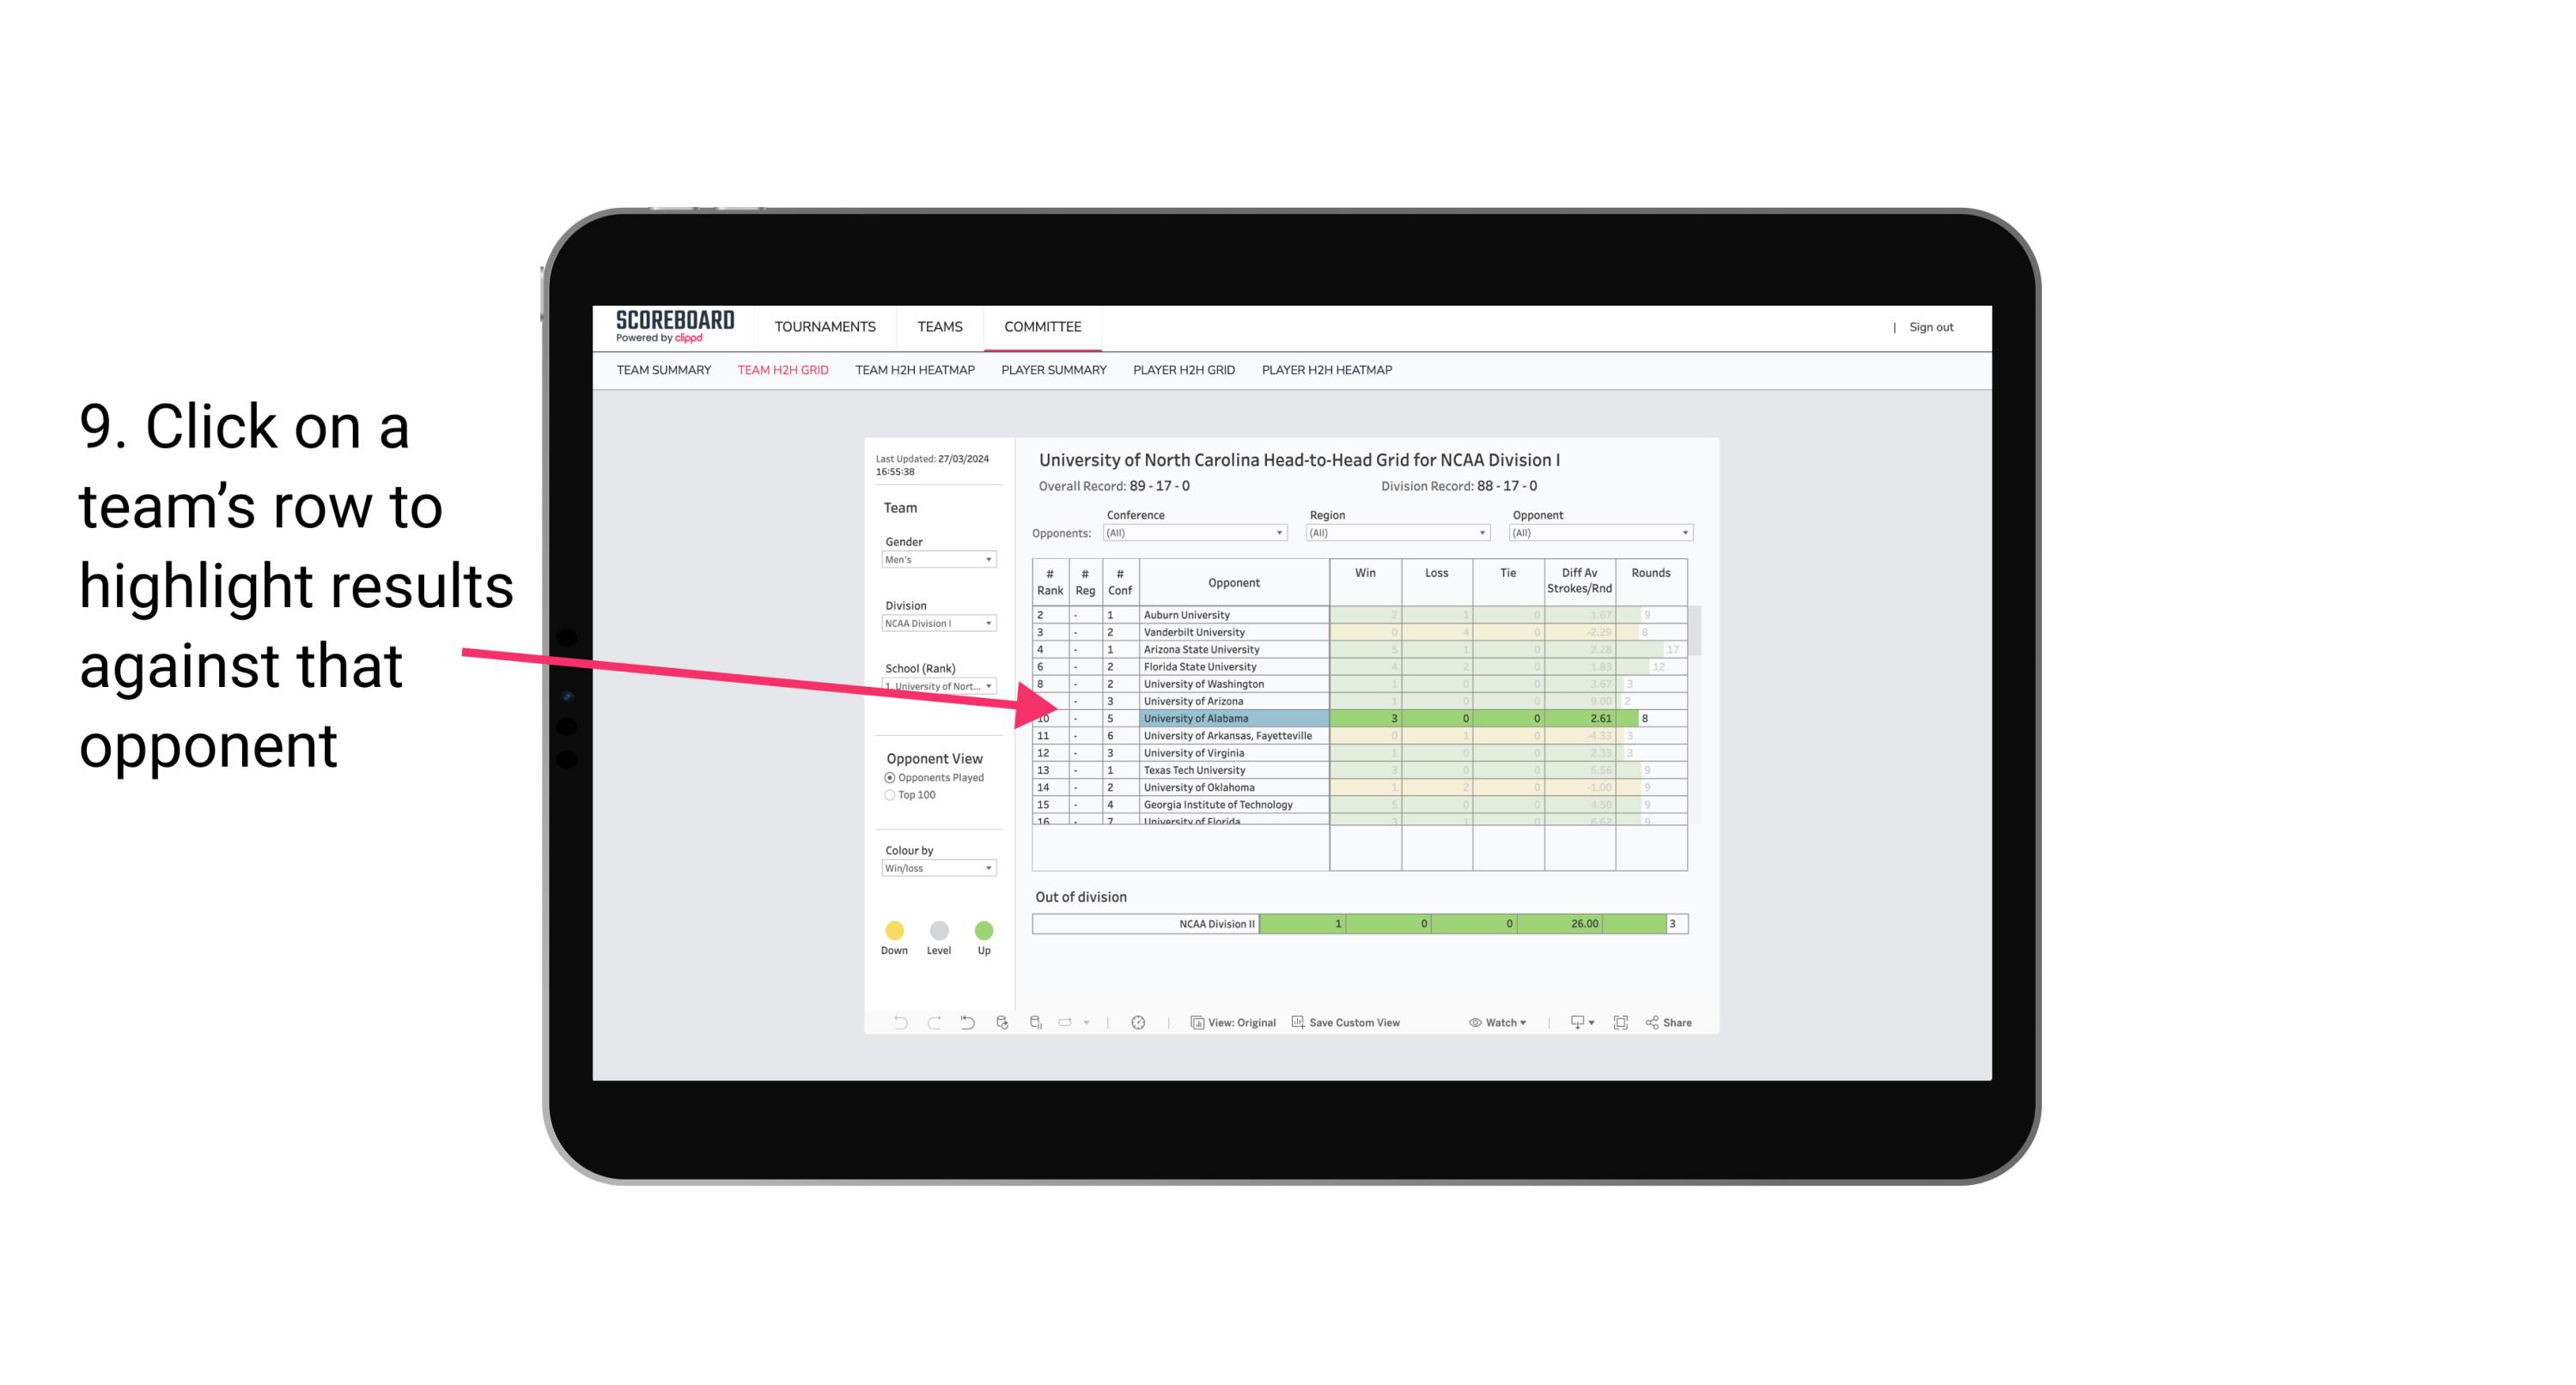Click the Teams menu item
The image size is (2576, 1385).
point(938,325)
